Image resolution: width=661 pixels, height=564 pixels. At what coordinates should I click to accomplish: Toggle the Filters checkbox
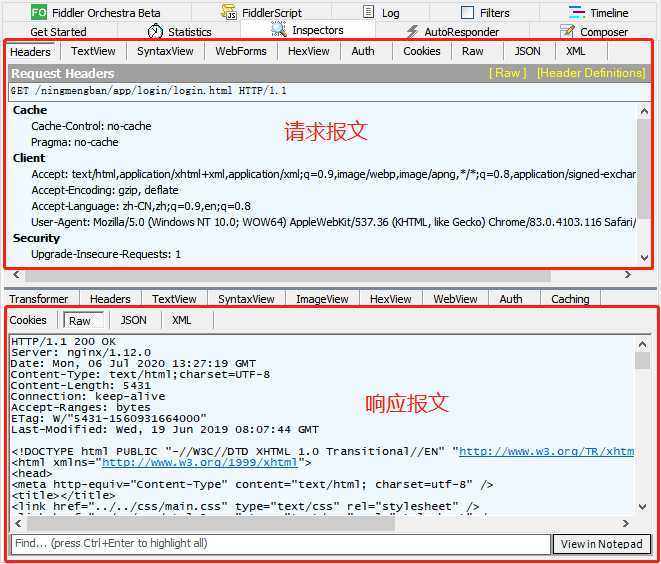click(468, 13)
